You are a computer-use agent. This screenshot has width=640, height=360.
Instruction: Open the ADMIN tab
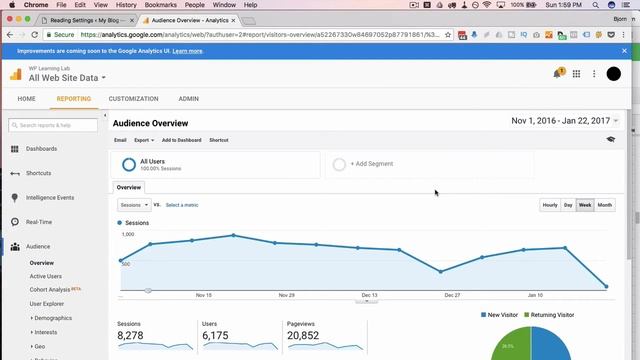[x=189, y=99]
